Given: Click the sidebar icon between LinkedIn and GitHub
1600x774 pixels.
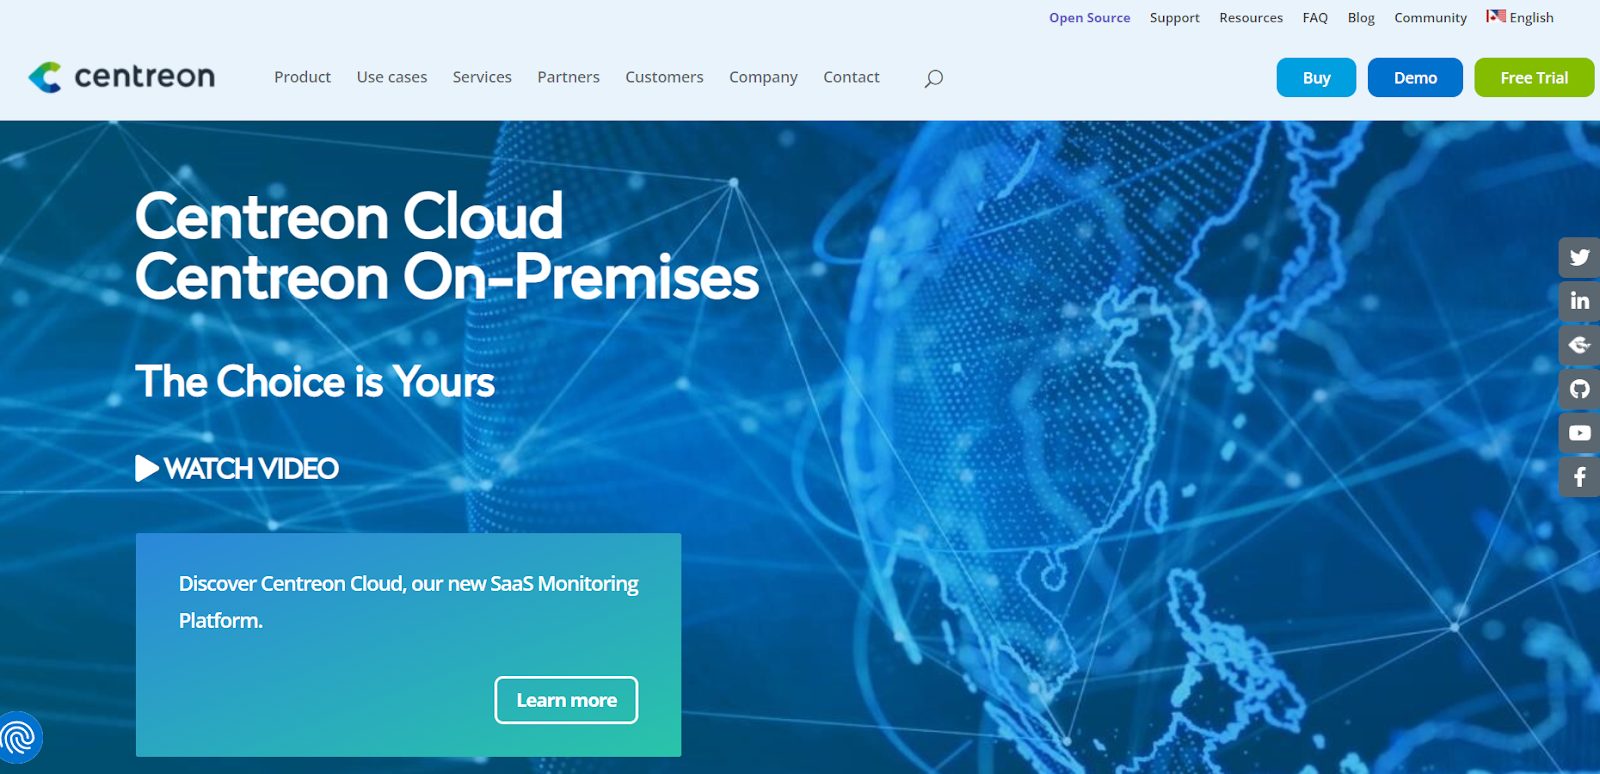Looking at the screenshot, I should [x=1579, y=345].
